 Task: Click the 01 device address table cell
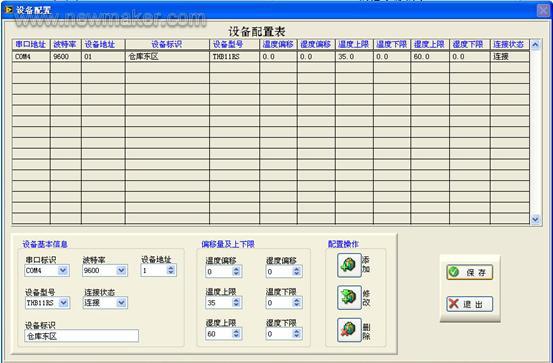tap(103, 56)
